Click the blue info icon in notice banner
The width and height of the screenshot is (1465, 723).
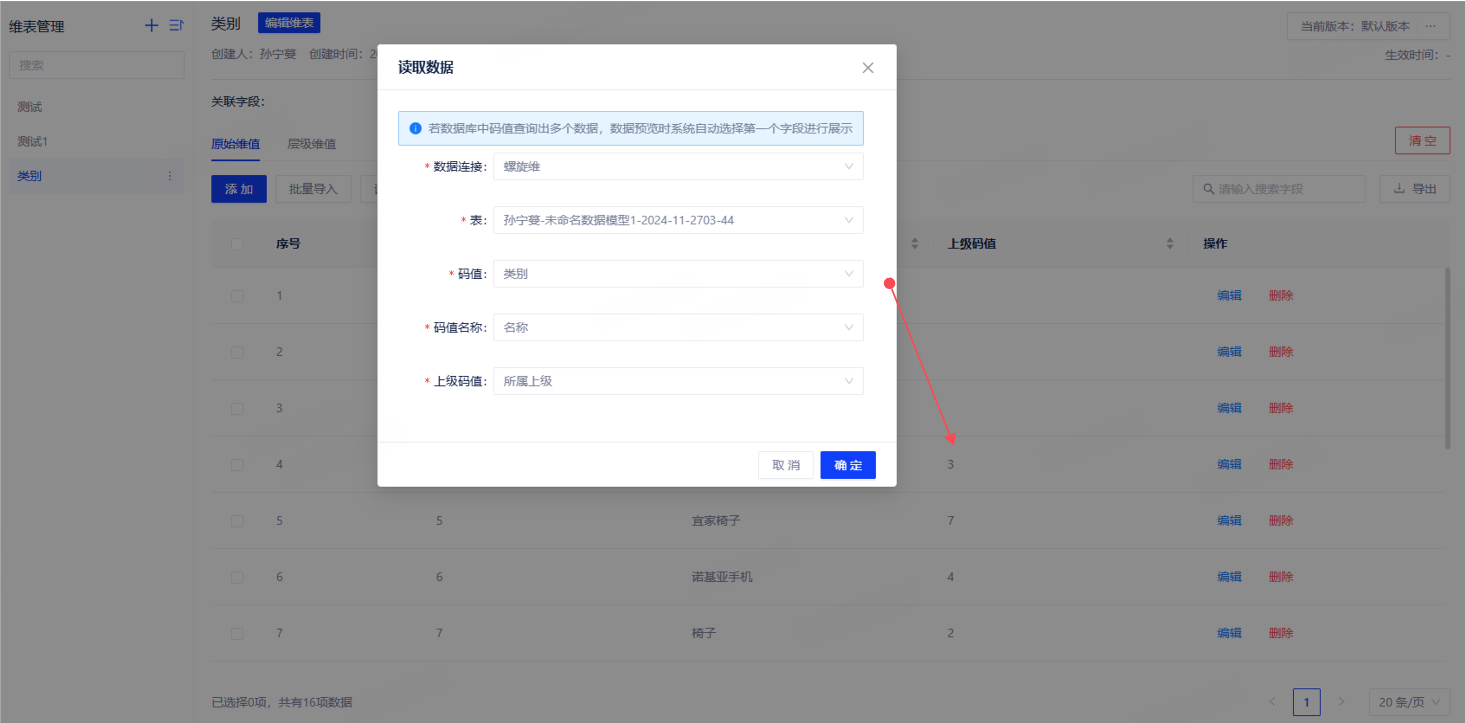click(415, 129)
